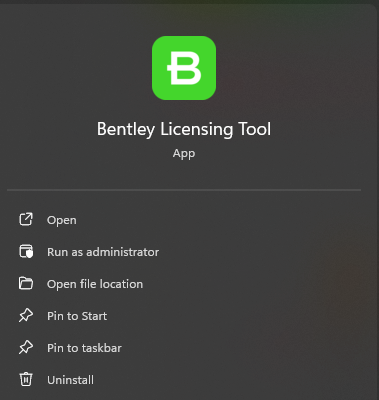Image resolution: width=379 pixels, height=400 pixels.
Task: Select the Uninstall option
Action: pos(70,380)
